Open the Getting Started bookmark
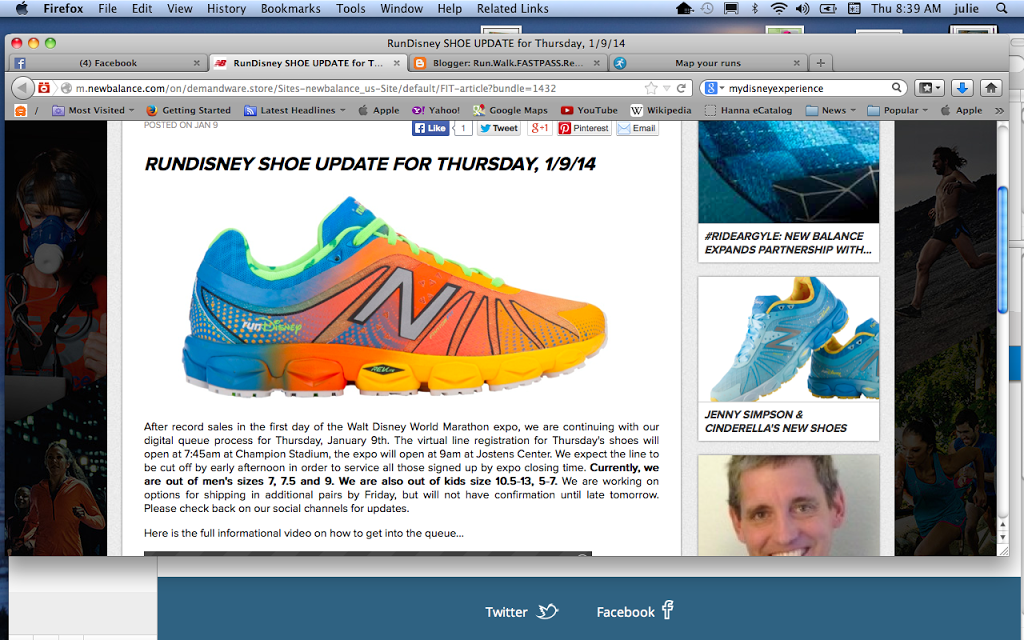The width and height of the screenshot is (1024, 640). click(x=188, y=110)
